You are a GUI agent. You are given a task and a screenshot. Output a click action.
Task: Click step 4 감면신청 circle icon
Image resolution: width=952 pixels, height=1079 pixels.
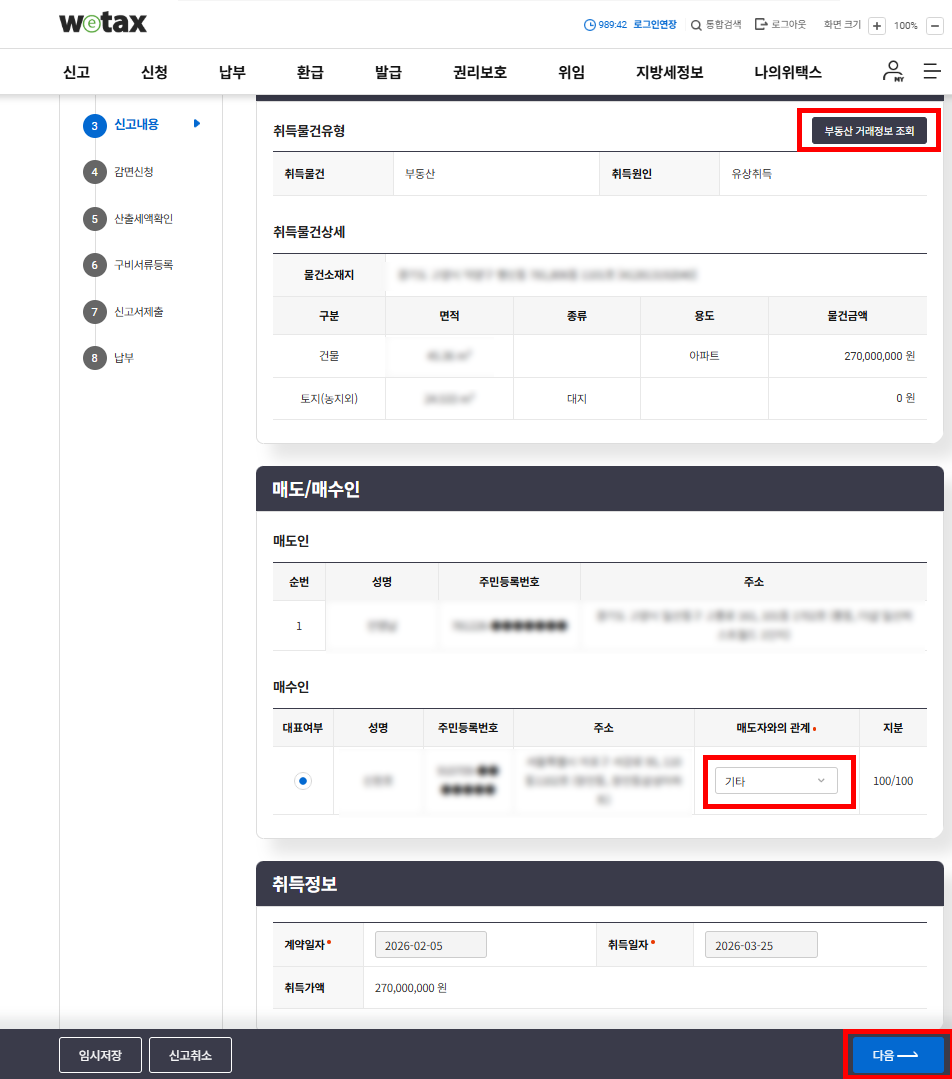click(x=94, y=172)
